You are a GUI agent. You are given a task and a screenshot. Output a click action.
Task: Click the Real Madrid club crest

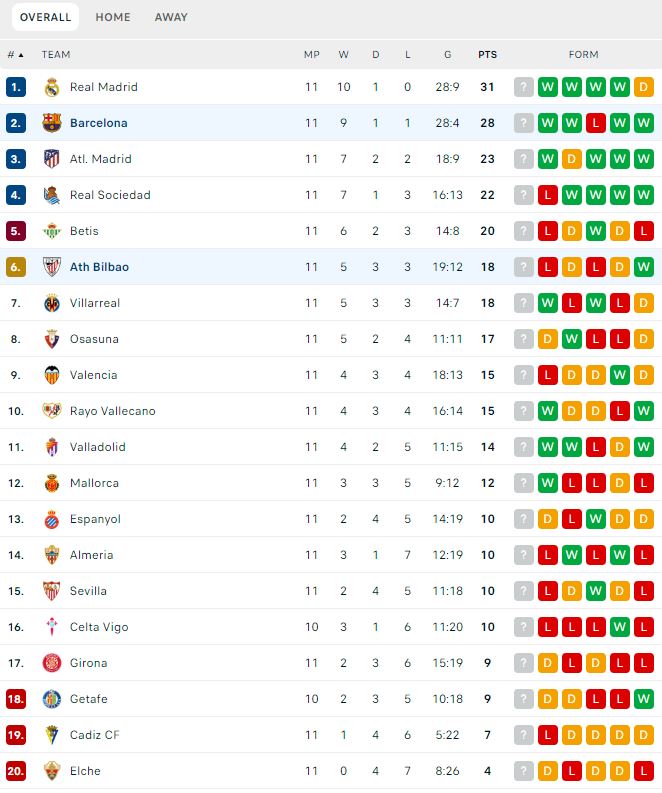pos(52,87)
